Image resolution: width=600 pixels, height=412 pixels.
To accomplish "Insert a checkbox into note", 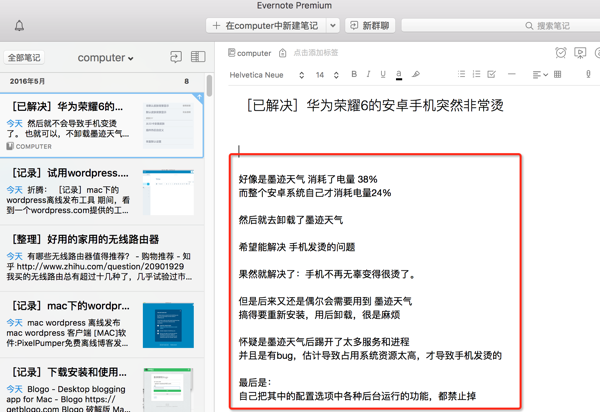I will pyautogui.click(x=492, y=74).
